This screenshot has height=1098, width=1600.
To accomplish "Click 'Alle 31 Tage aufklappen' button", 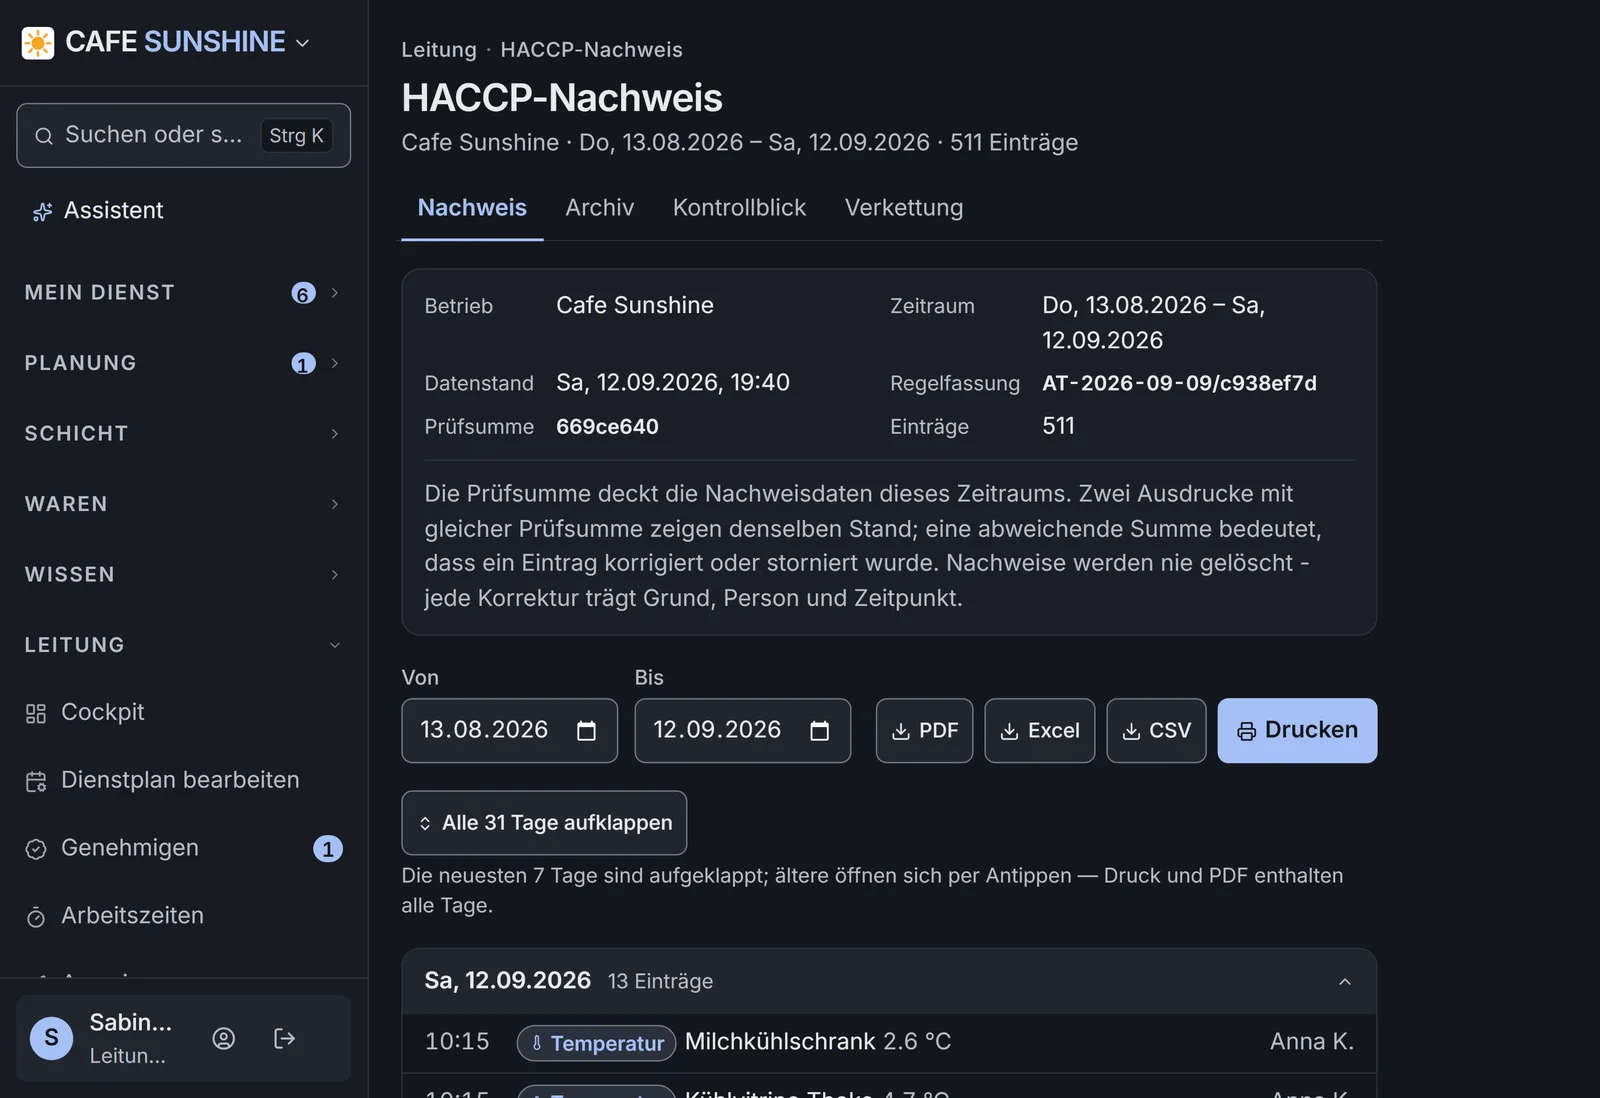I will click(544, 823).
